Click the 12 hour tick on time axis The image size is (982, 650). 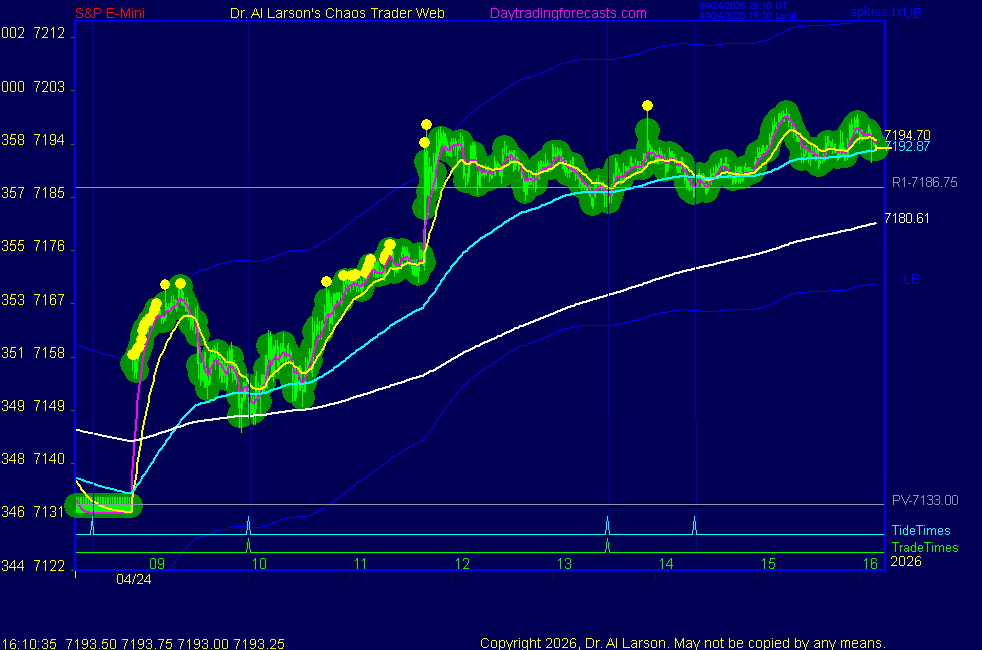tap(462, 564)
